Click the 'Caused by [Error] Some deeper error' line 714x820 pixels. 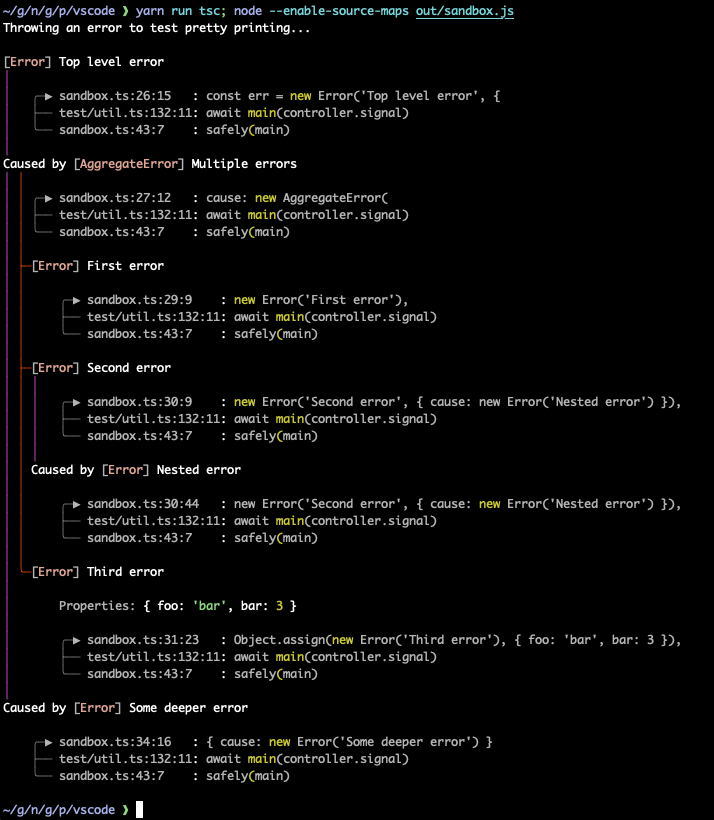(126, 708)
